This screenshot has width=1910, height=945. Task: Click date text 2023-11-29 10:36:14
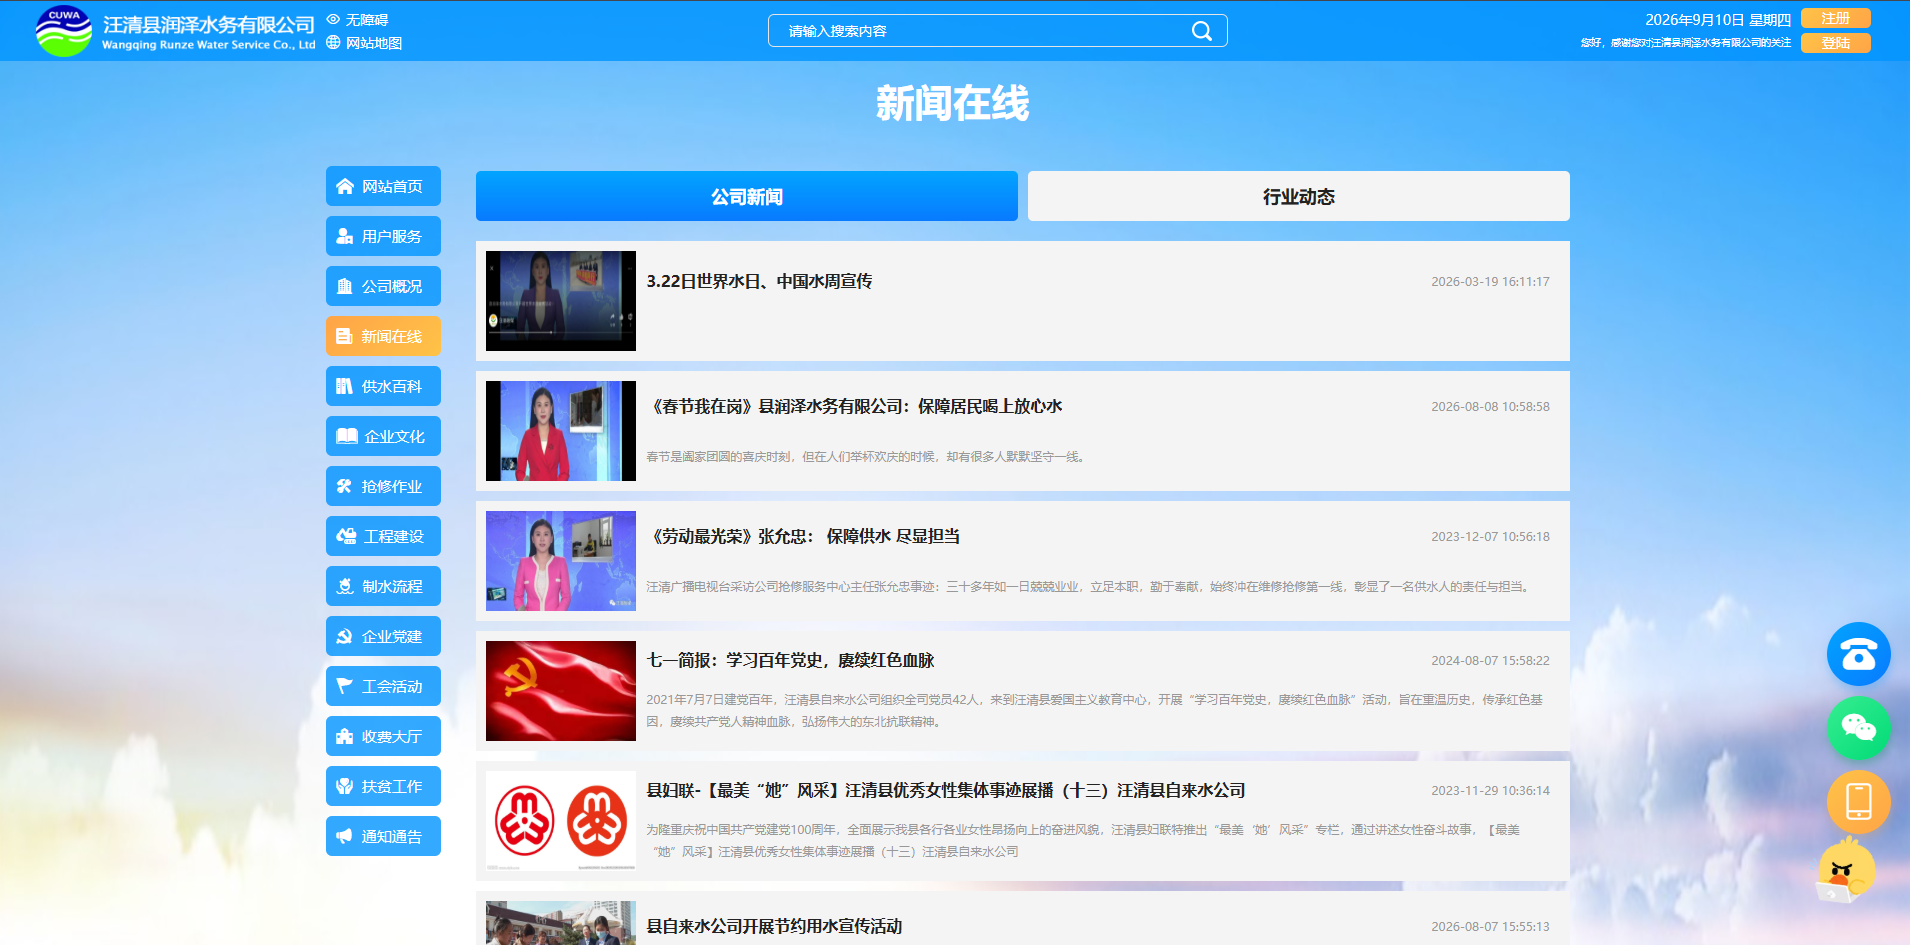tap(1490, 790)
